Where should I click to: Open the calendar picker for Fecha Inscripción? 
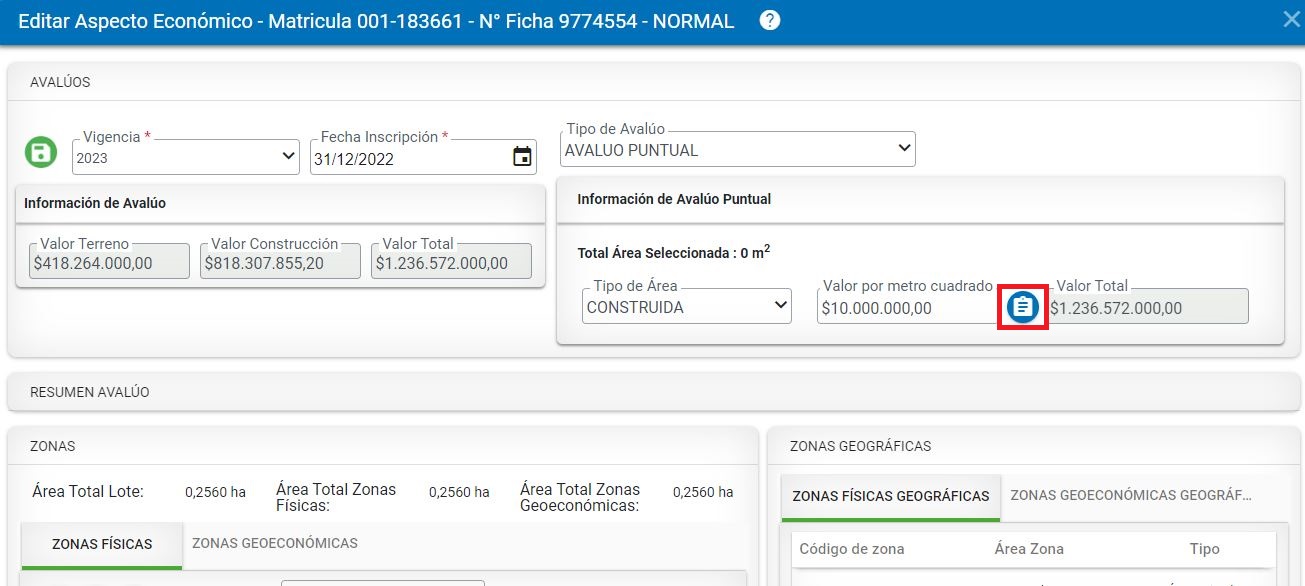pyautogui.click(x=522, y=157)
